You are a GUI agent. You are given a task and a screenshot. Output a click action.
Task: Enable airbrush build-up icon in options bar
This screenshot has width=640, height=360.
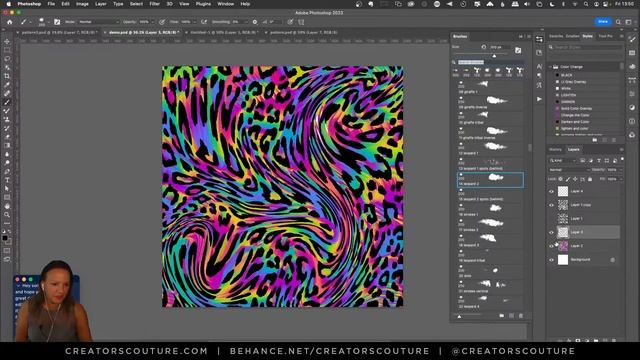(x=204, y=22)
